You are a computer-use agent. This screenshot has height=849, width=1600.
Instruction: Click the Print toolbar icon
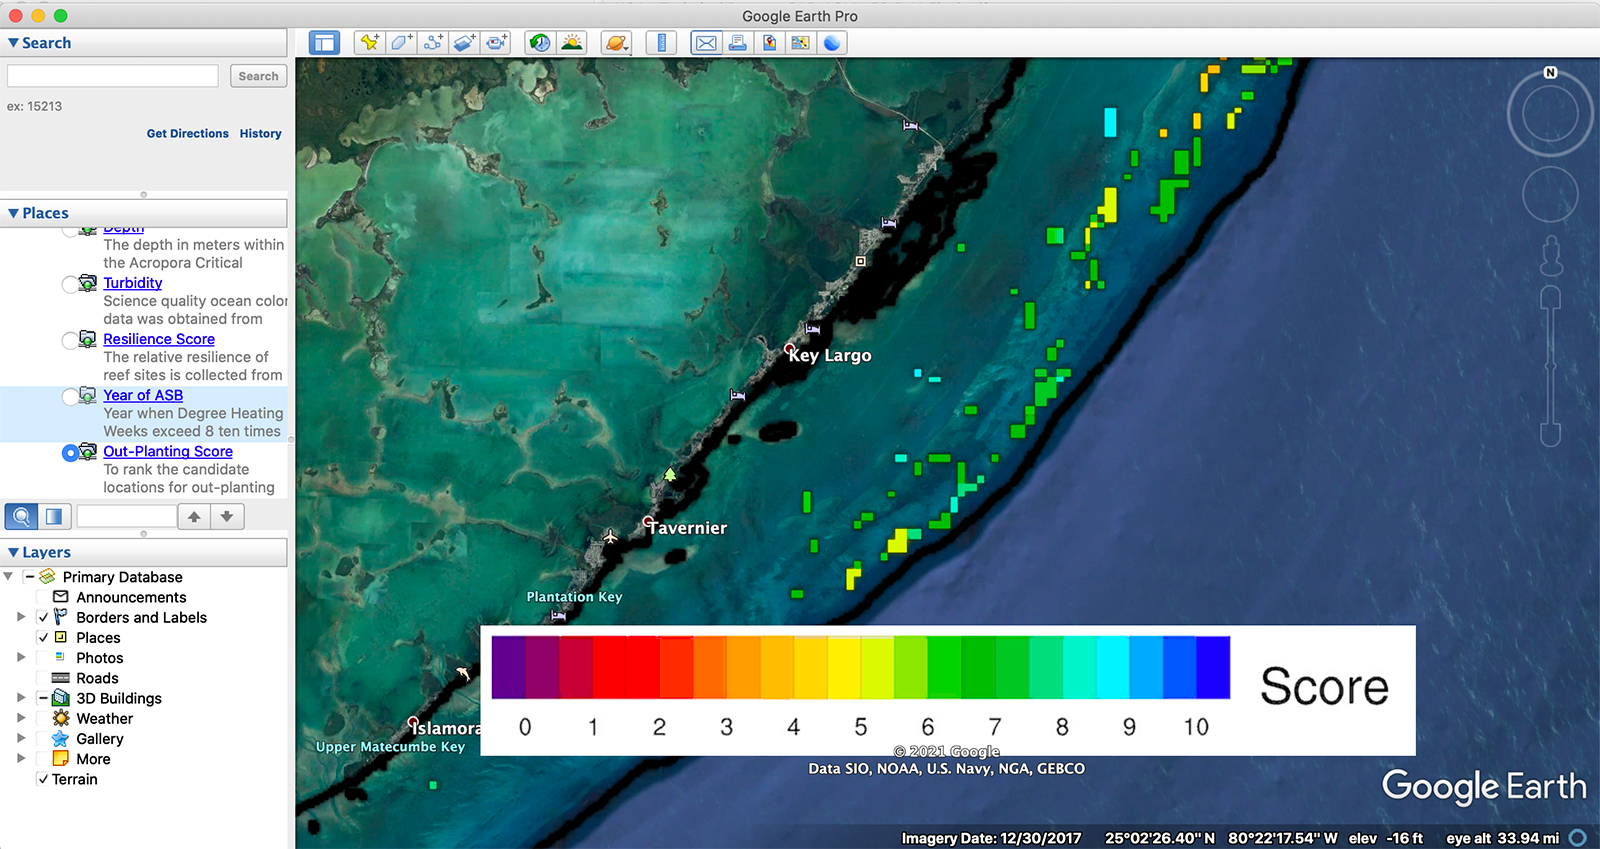click(737, 42)
